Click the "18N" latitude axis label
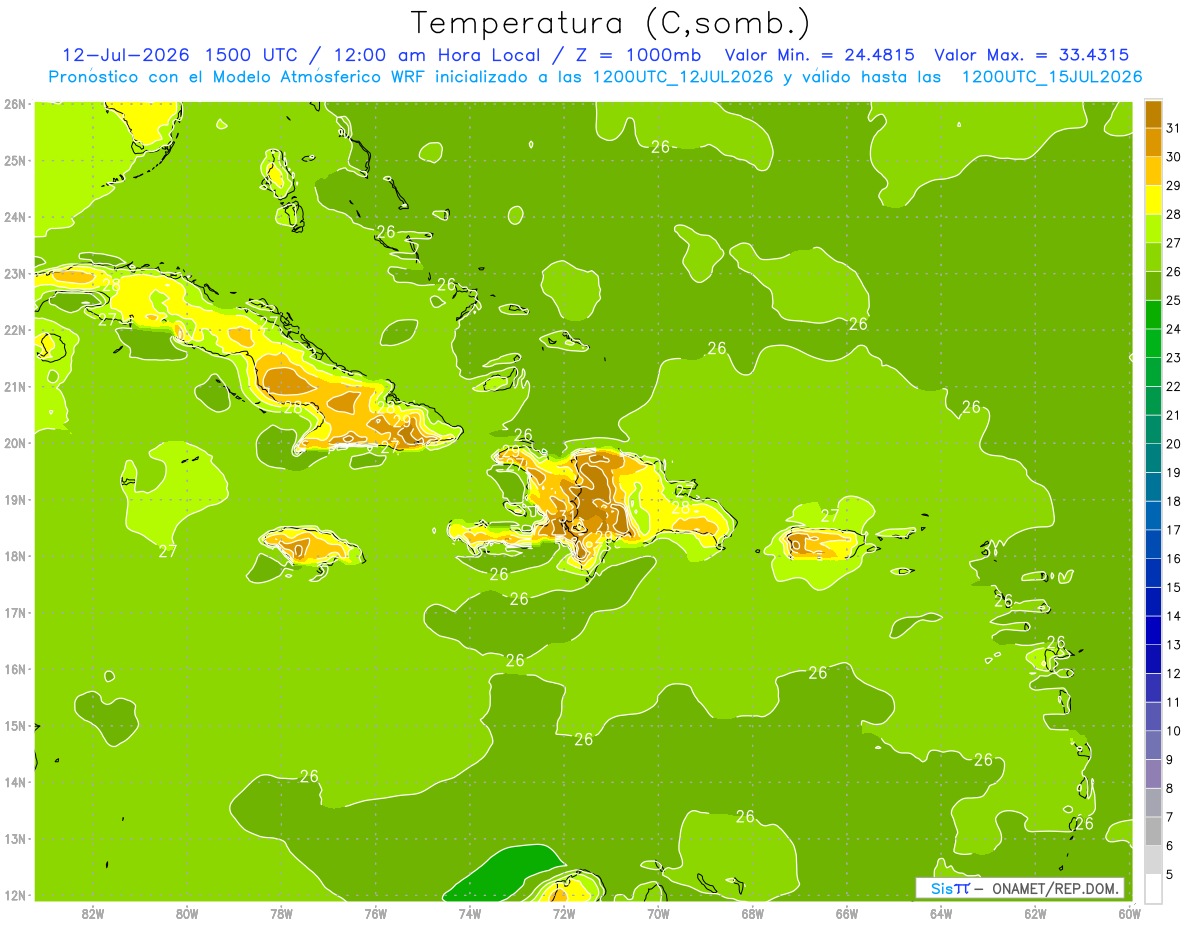 coord(15,556)
